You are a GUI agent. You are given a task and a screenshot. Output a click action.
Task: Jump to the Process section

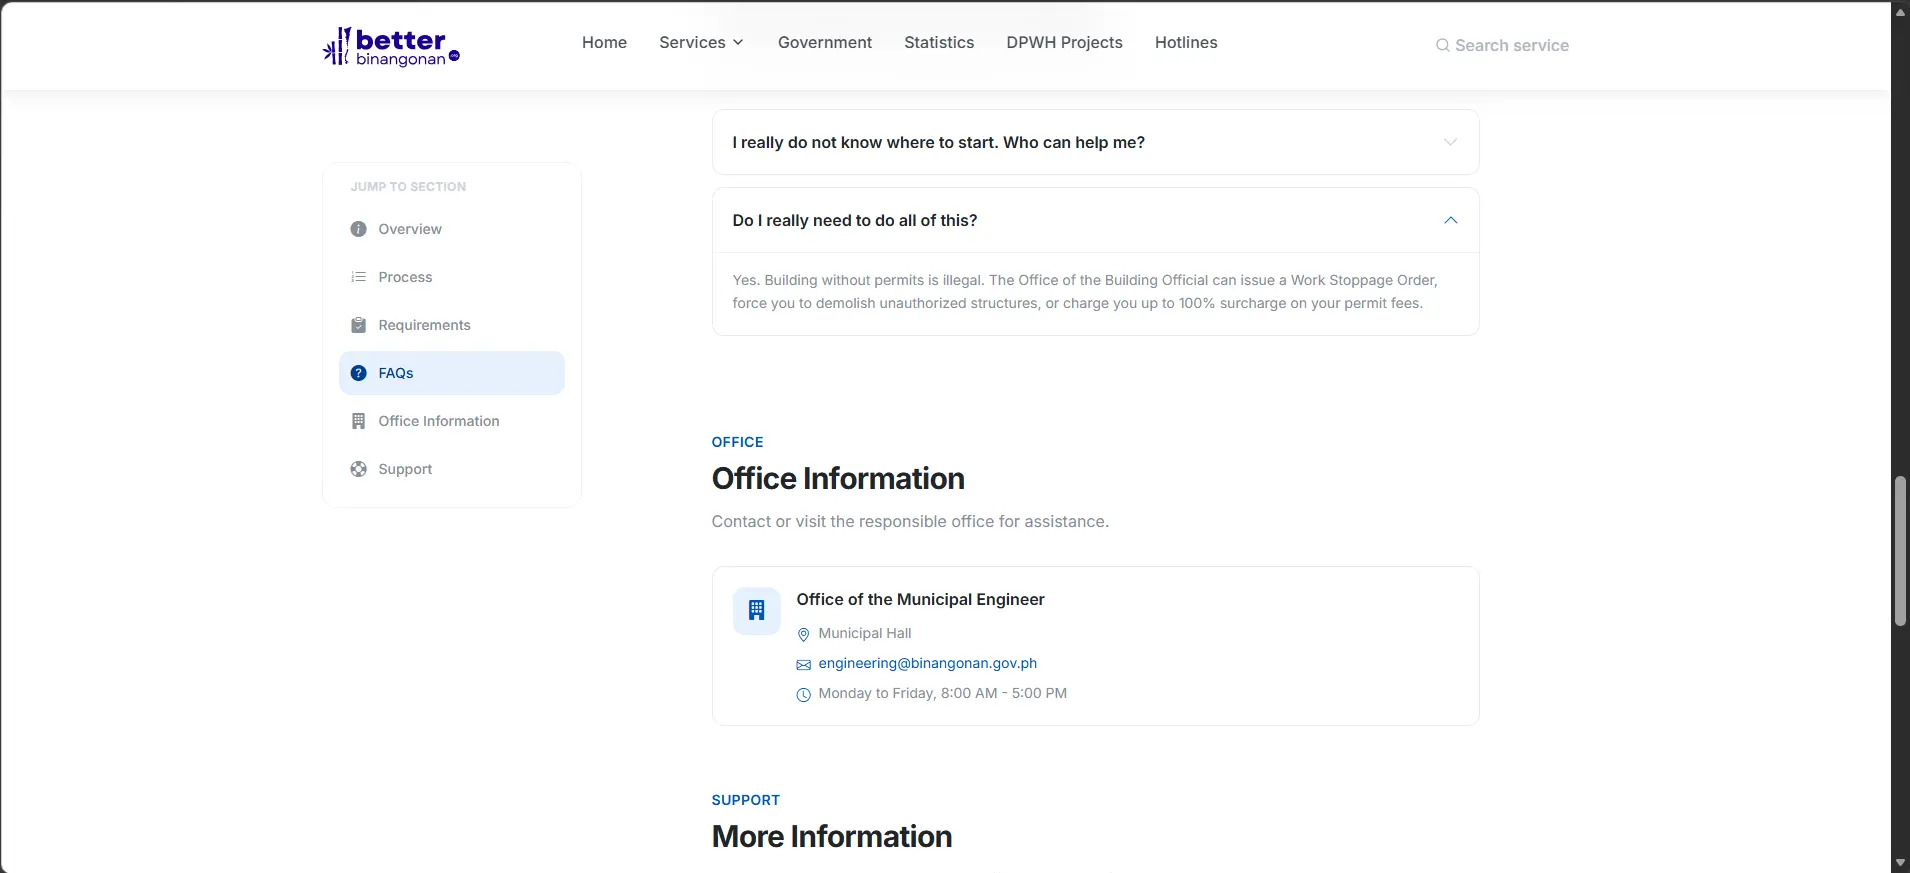point(451,277)
